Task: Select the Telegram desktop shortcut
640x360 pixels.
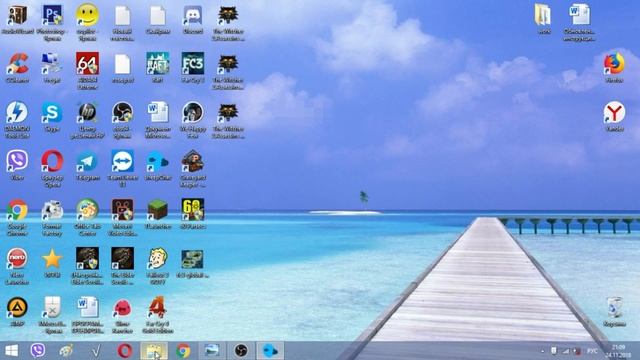Action: 87,162
